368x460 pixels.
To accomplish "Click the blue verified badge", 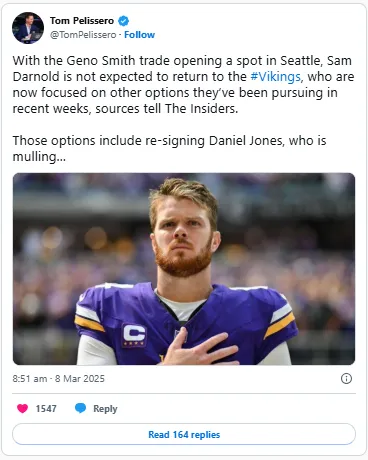I will tap(124, 21).
